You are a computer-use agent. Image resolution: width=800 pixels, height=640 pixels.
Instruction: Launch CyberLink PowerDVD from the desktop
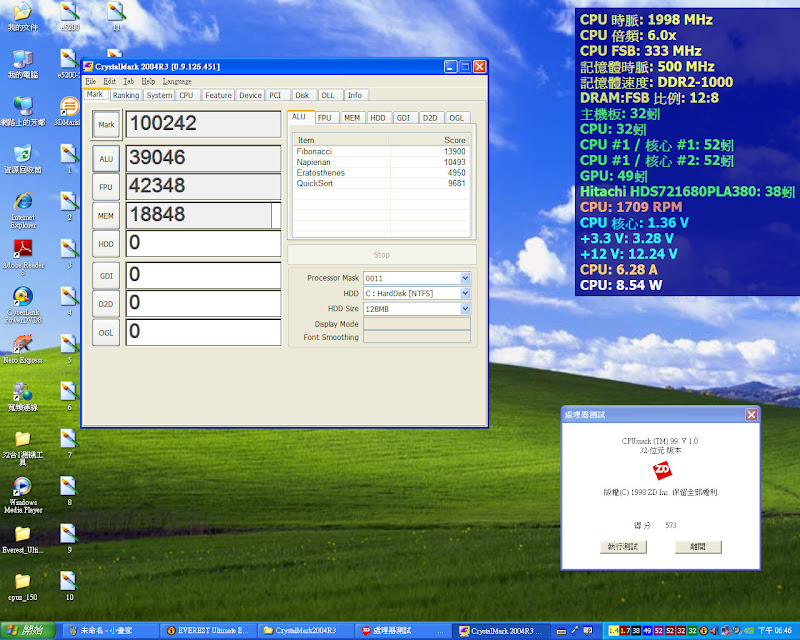click(22, 296)
